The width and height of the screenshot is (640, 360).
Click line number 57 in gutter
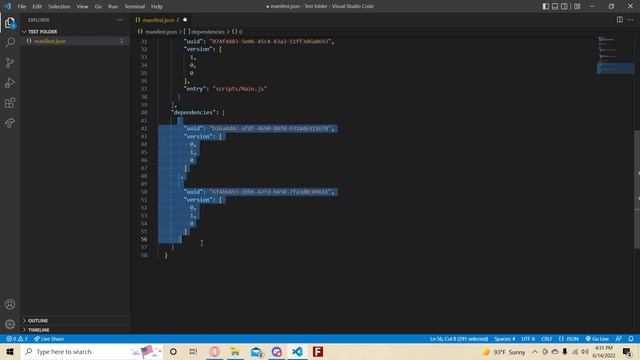pyautogui.click(x=144, y=247)
